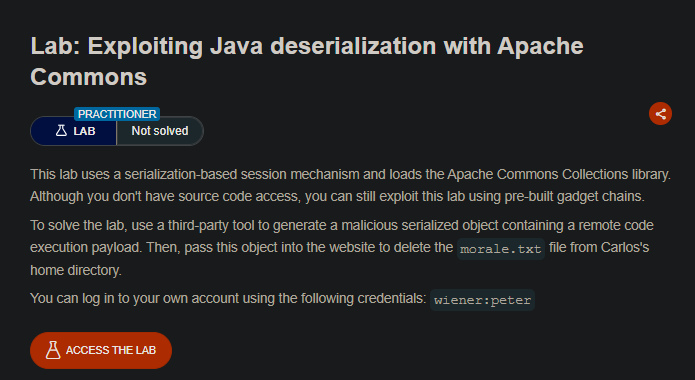Image resolution: width=695 pixels, height=380 pixels.
Task: Click the lab title heading
Action: 307,61
